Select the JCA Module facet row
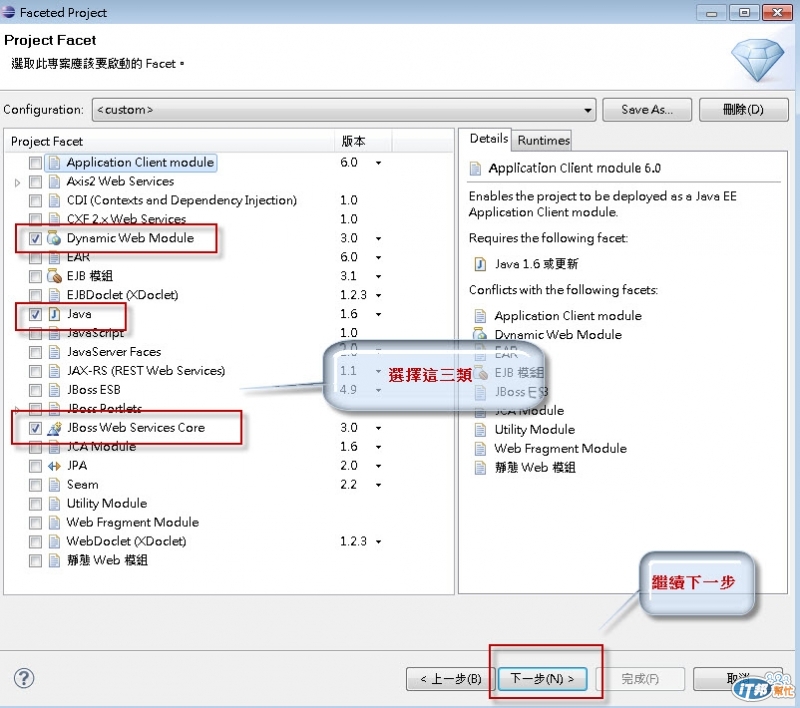800x708 pixels. [x=102, y=447]
